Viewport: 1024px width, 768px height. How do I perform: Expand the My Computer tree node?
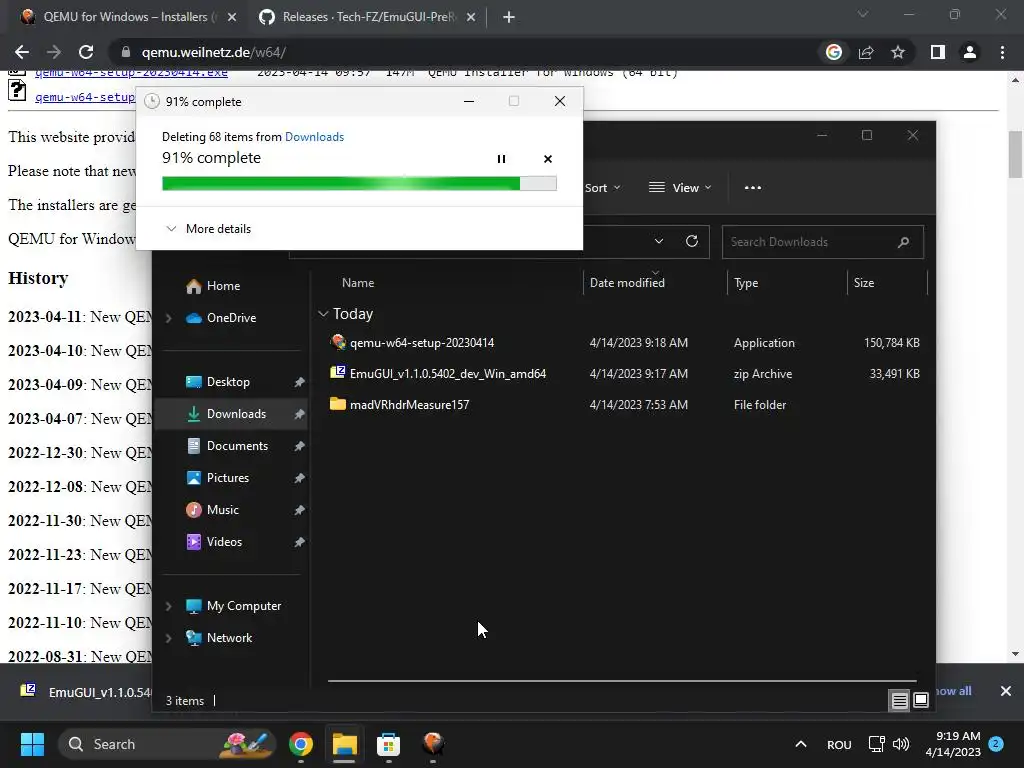click(168, 605)
